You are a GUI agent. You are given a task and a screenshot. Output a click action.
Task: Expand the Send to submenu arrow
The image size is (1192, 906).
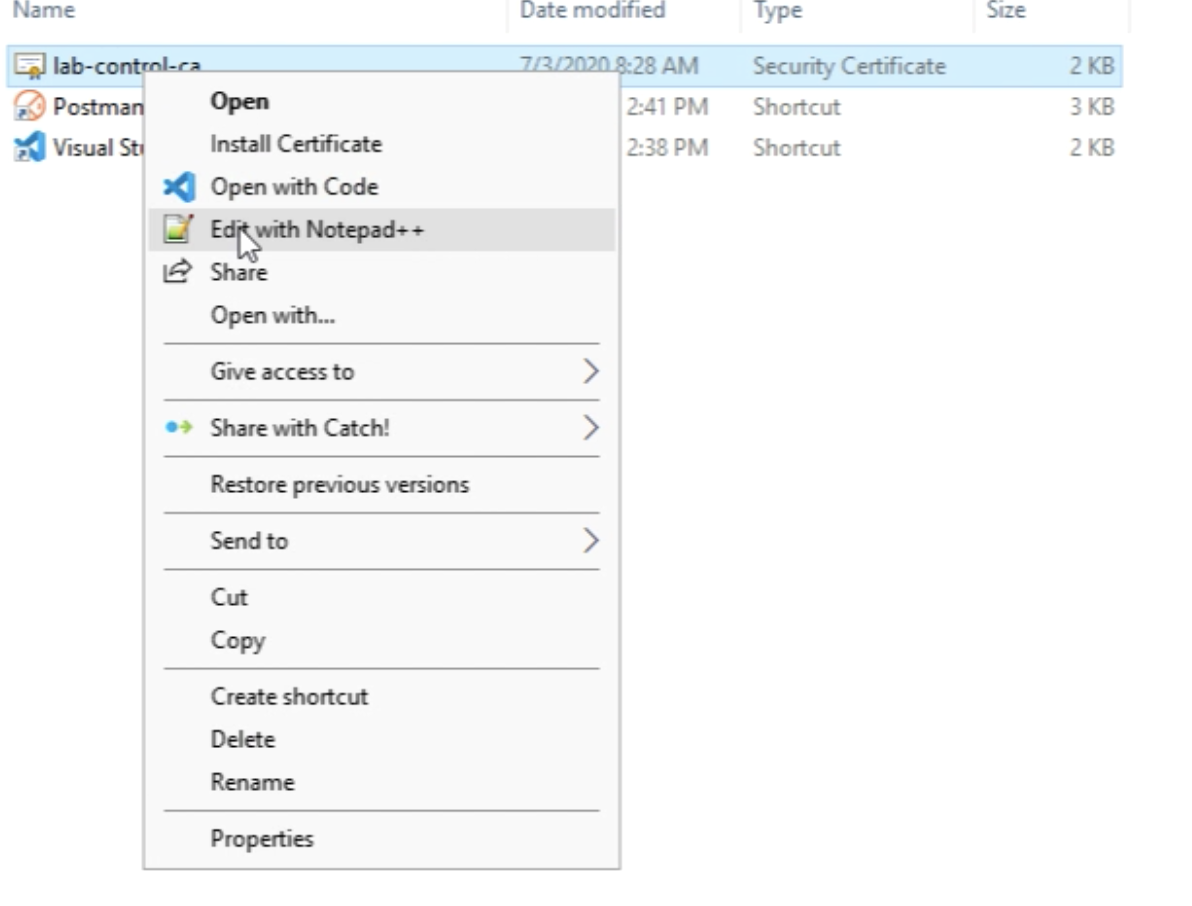[x=590, y=541]
